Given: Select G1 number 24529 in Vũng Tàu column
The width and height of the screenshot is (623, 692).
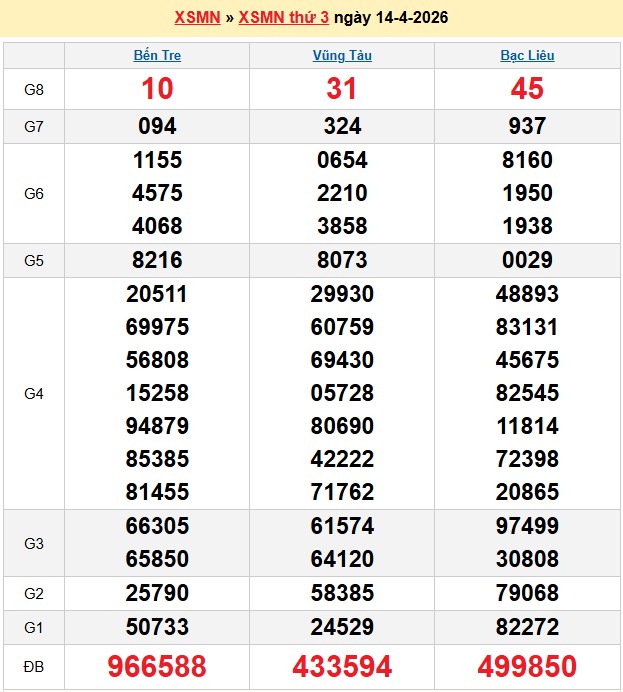Looking at the screenshot, I should pyautogui.click(x=342, y=627).
